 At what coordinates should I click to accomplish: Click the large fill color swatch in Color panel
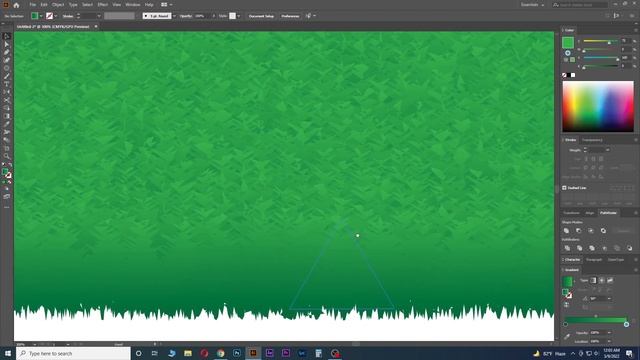tap(568, 42)
